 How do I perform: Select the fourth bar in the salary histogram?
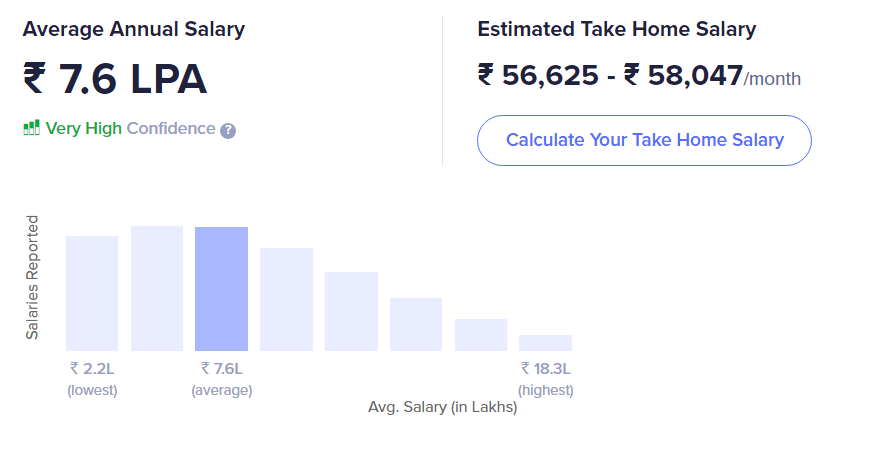point(286,299)
